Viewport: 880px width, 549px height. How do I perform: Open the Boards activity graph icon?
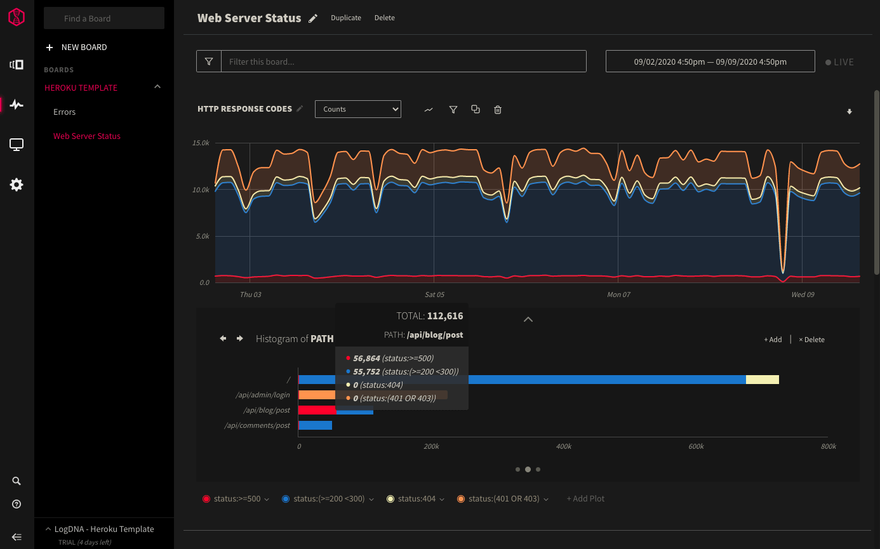pos(16,104)
